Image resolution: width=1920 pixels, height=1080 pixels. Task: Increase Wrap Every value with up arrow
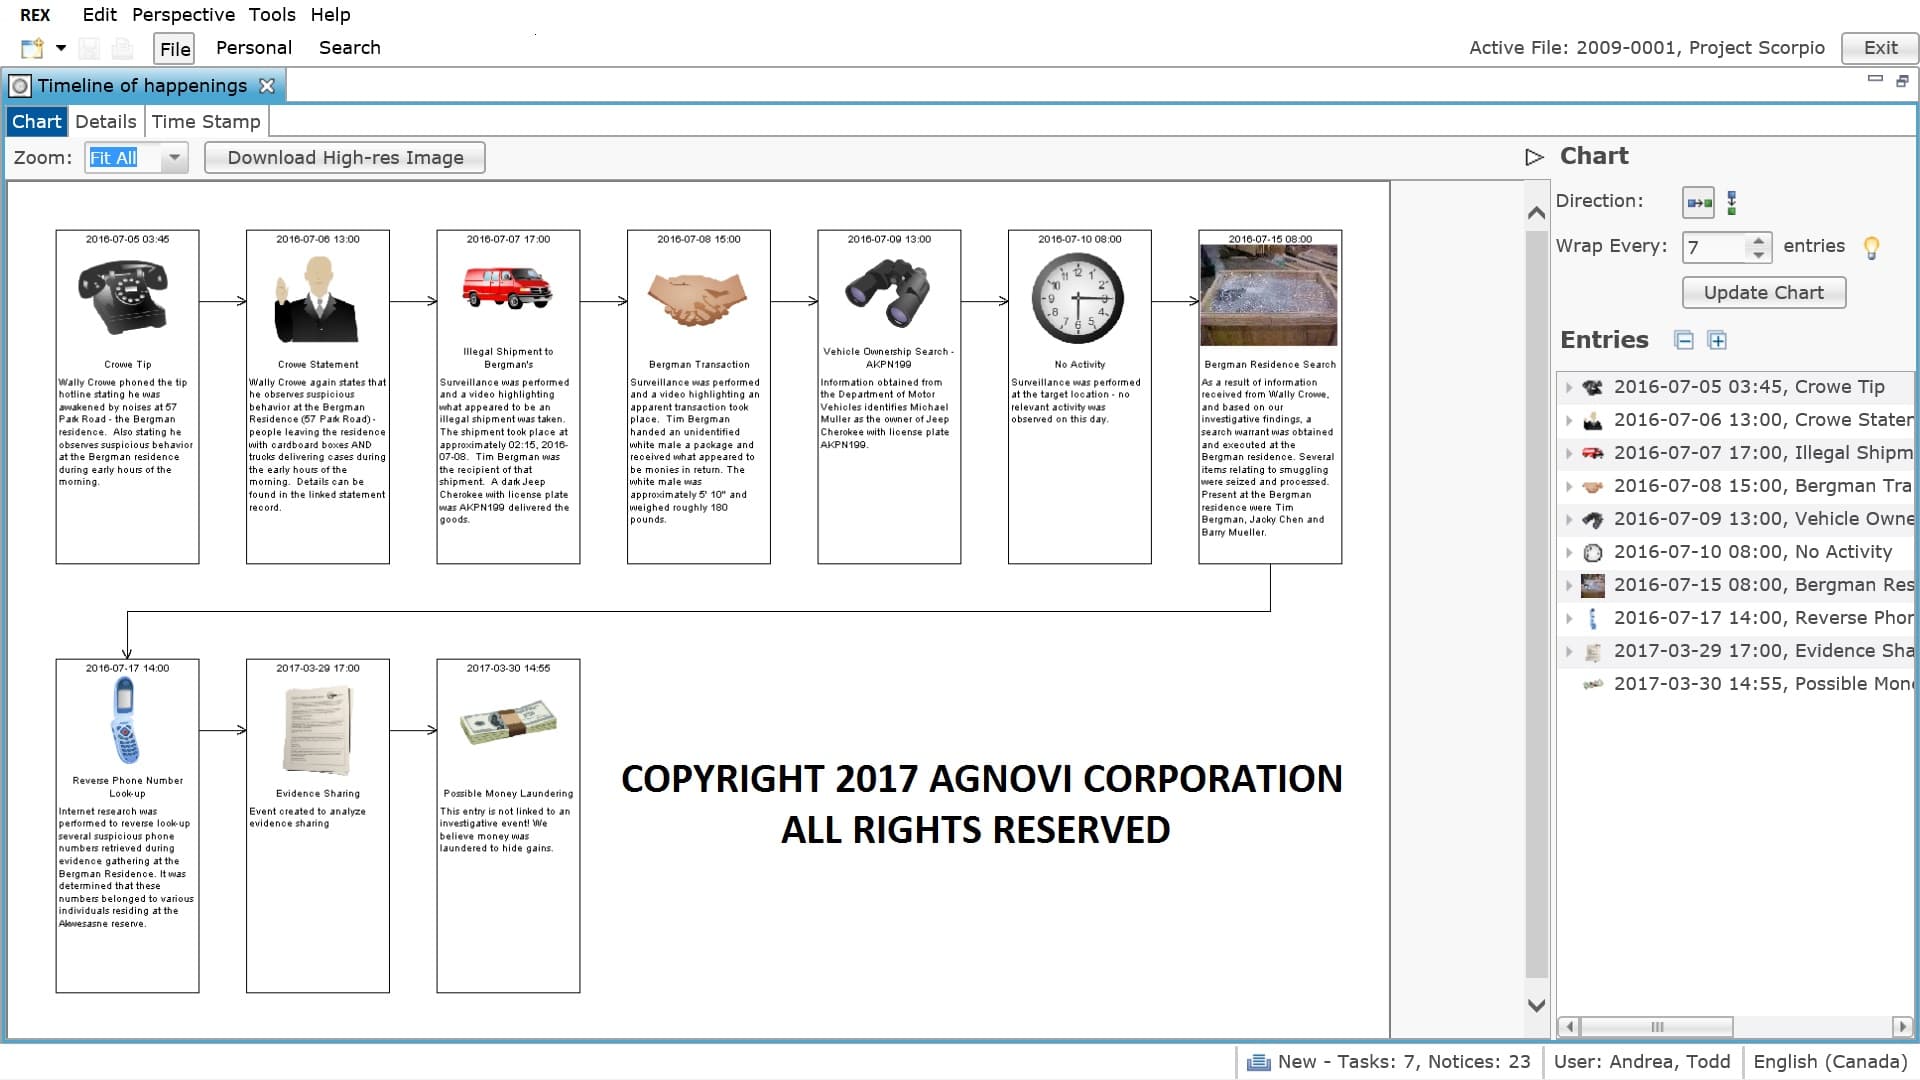(1758, 240)
